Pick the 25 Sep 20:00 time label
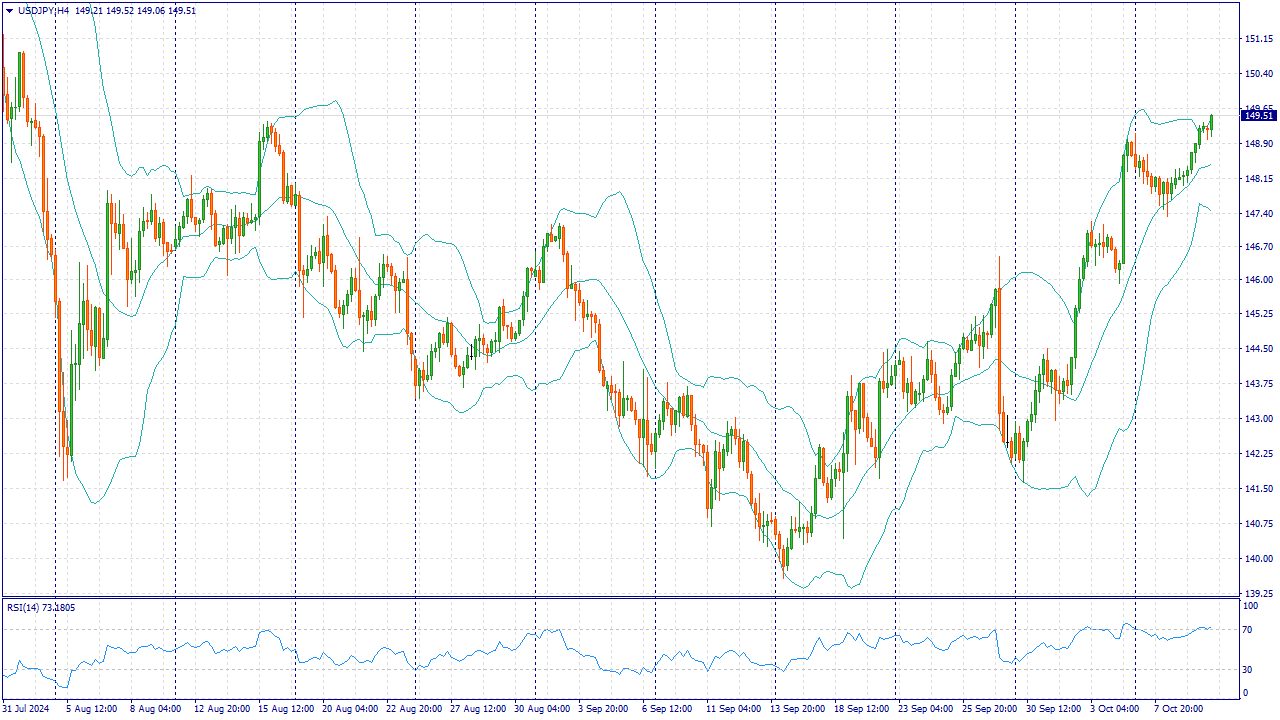Viewport: 1280px width, 720px height. (x=990, y=709)
